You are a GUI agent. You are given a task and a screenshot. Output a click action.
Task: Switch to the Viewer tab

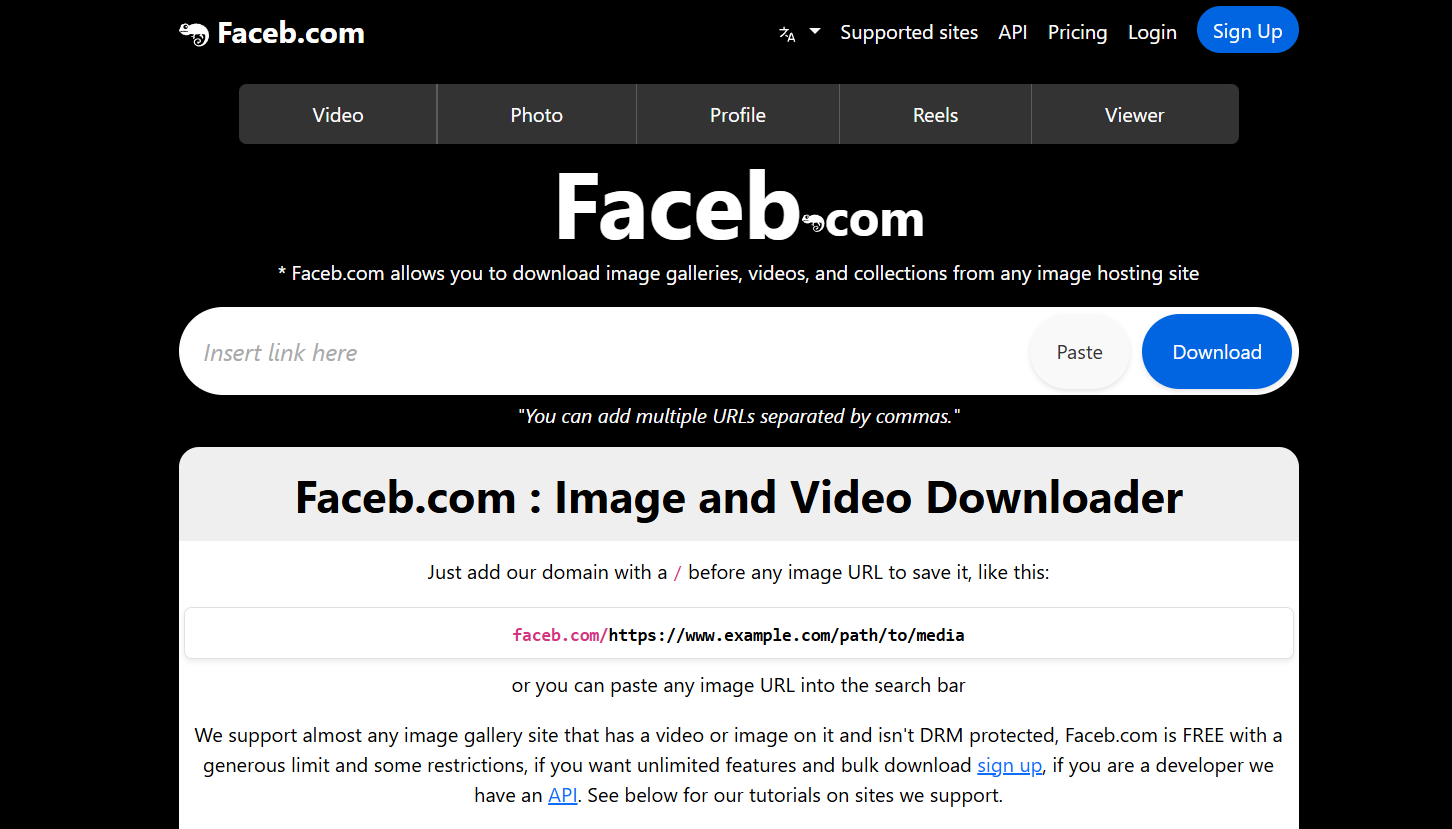pyautogui.click(x=1135, y=114)
